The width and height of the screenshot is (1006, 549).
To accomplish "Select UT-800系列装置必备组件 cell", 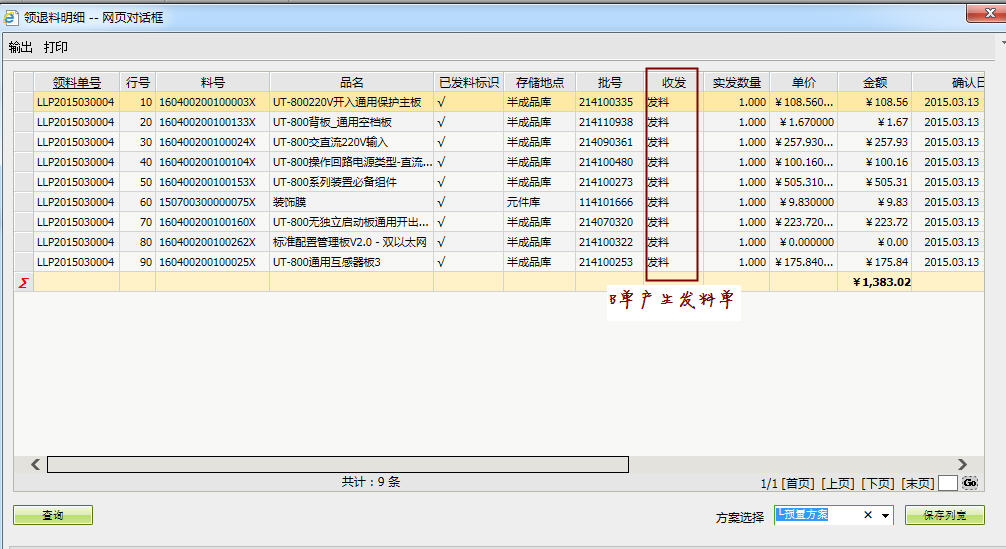I will 335,182.
